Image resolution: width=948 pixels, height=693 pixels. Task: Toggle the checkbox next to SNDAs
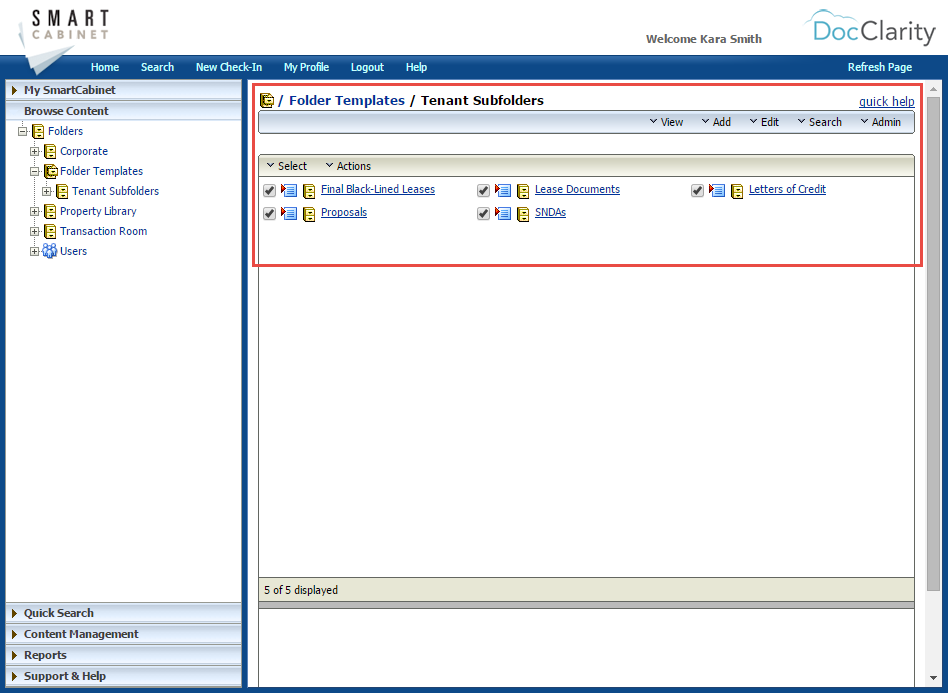tap(483, 213)
